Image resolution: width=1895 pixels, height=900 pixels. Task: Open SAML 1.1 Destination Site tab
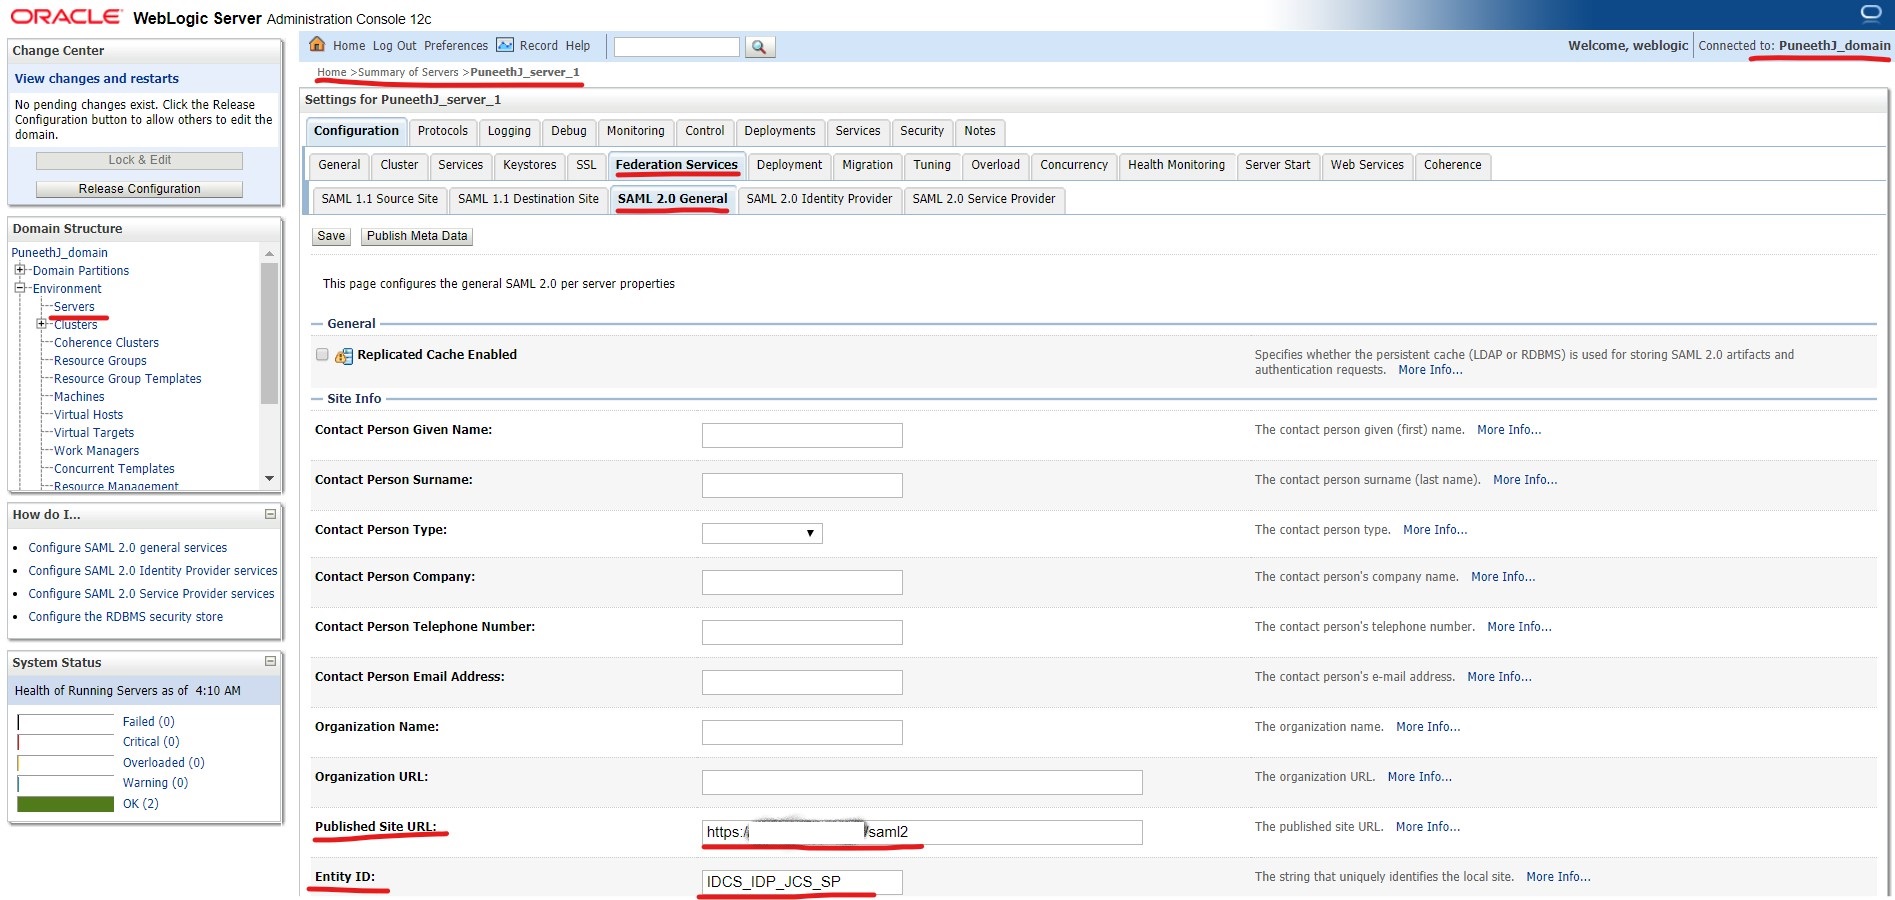point(528,199)
